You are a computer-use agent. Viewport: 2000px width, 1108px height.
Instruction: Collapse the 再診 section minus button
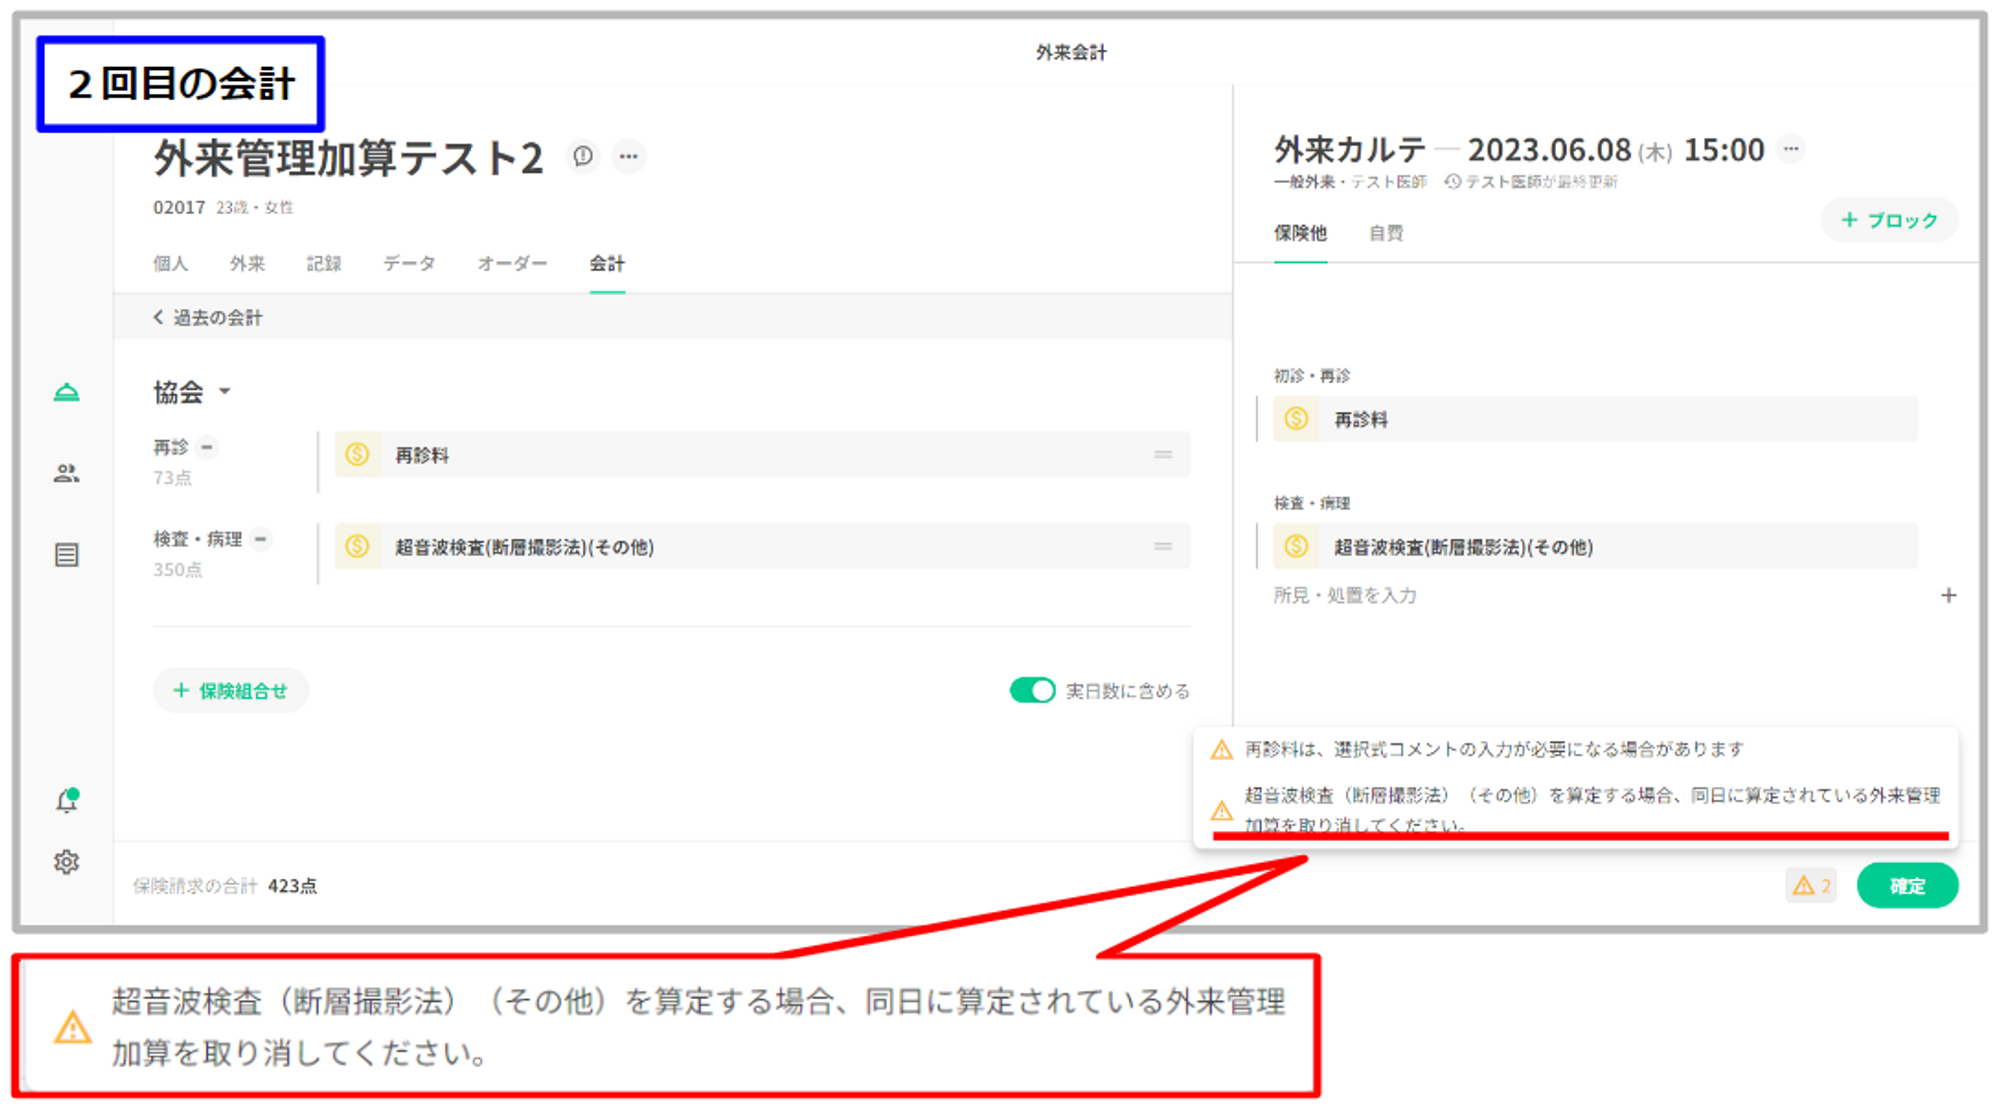(207, 447)
